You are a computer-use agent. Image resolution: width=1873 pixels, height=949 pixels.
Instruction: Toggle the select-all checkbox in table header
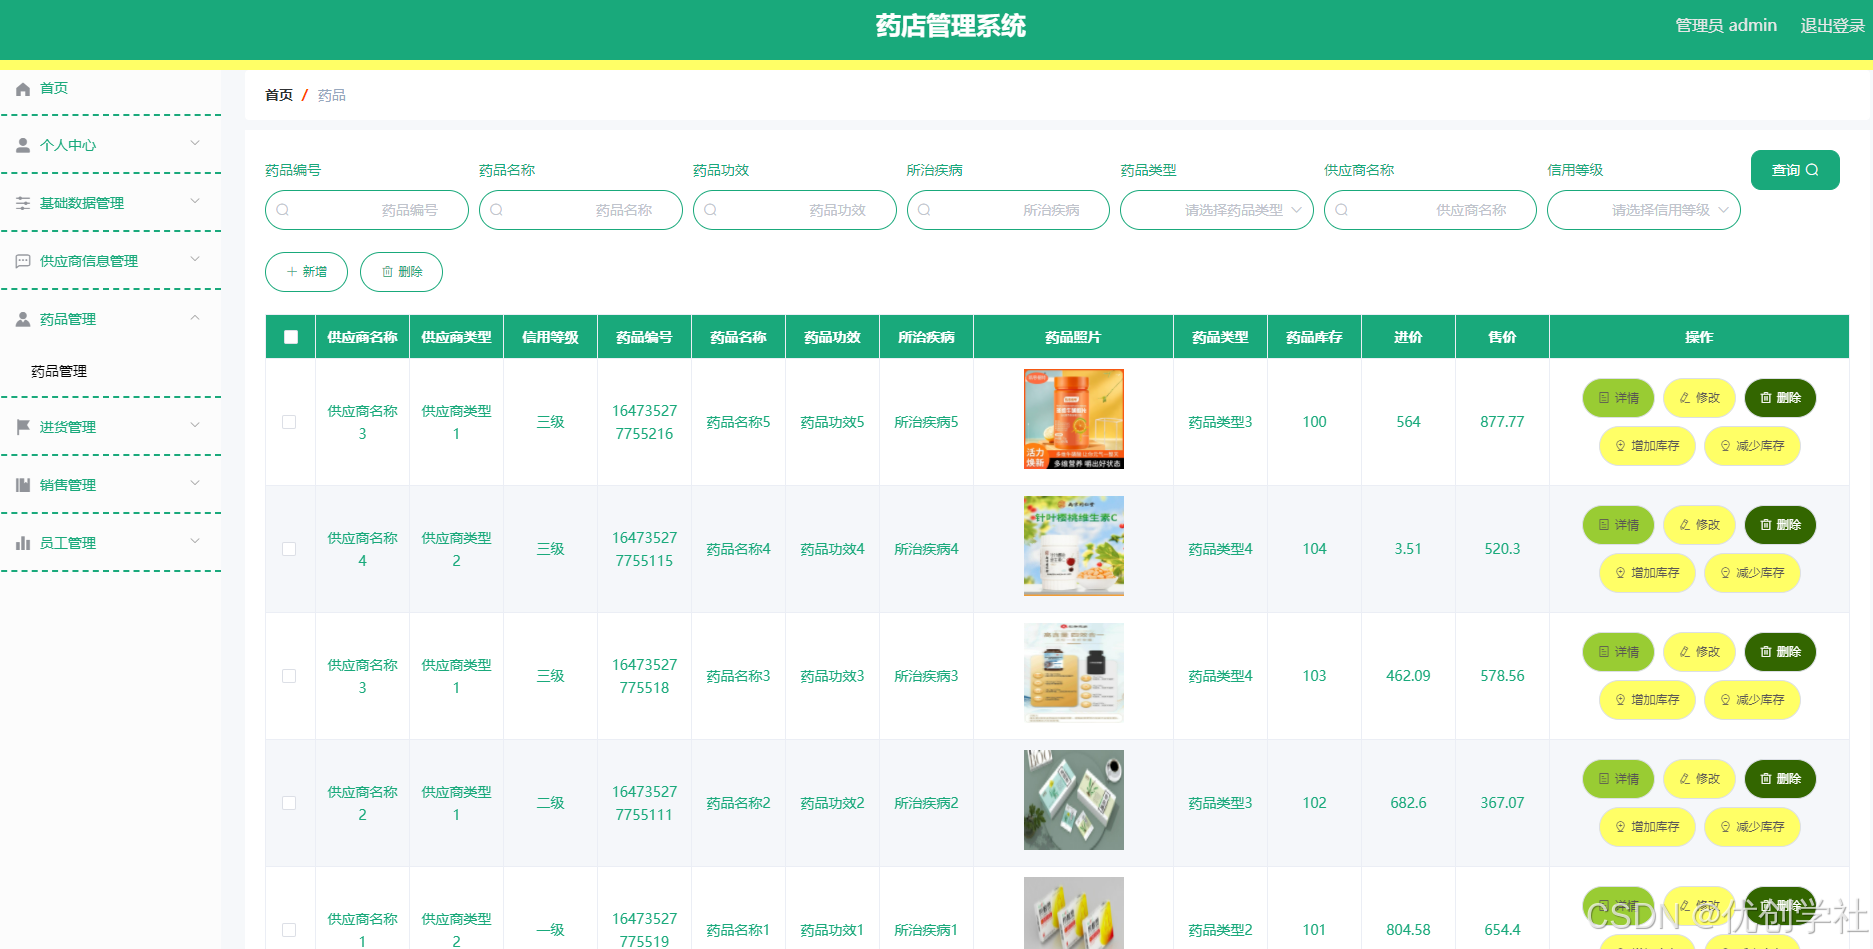coord(290,337)
